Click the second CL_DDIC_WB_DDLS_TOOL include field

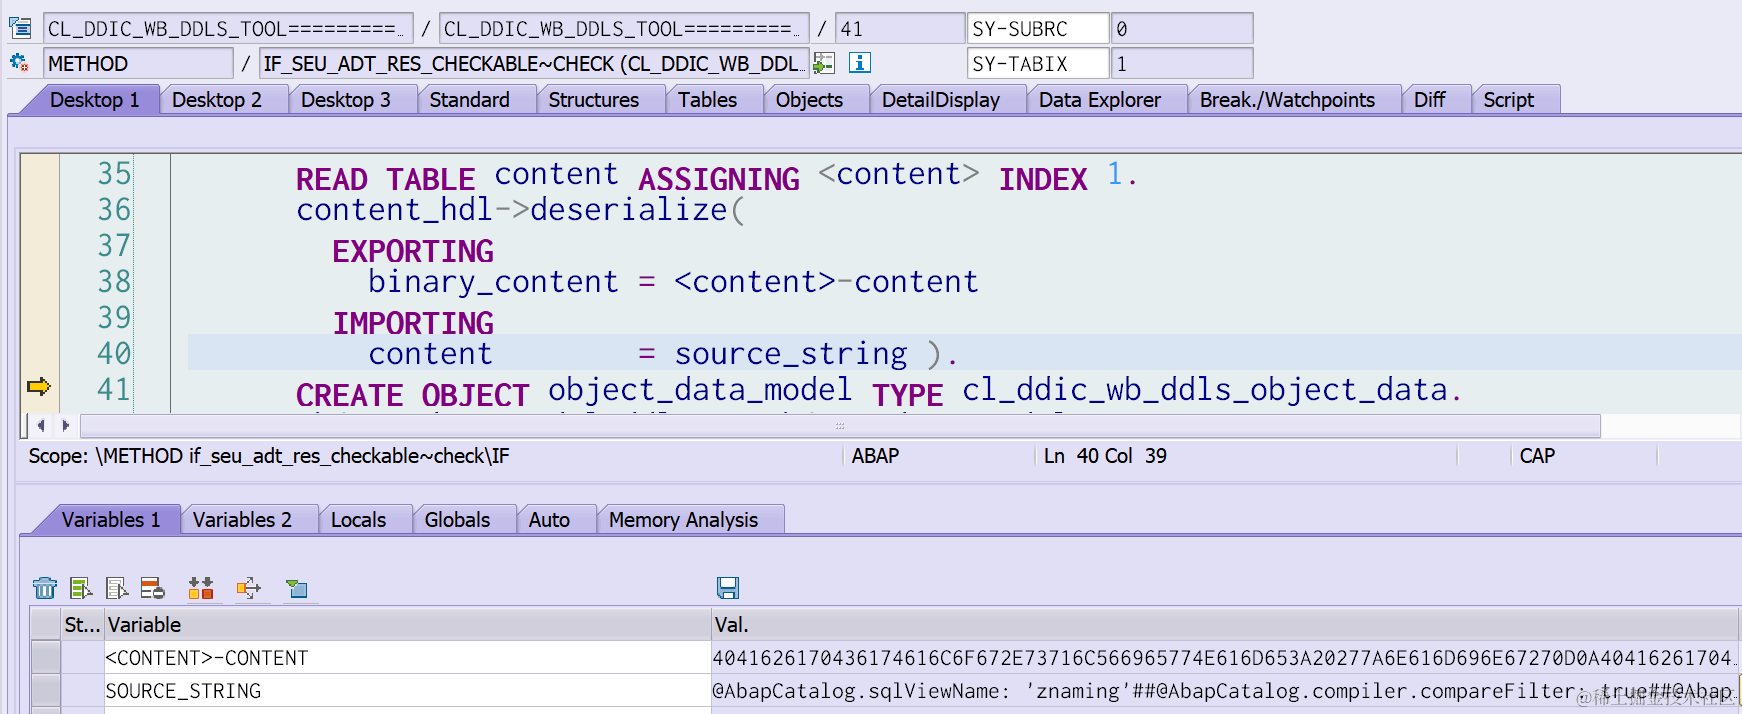coord(623,28)
